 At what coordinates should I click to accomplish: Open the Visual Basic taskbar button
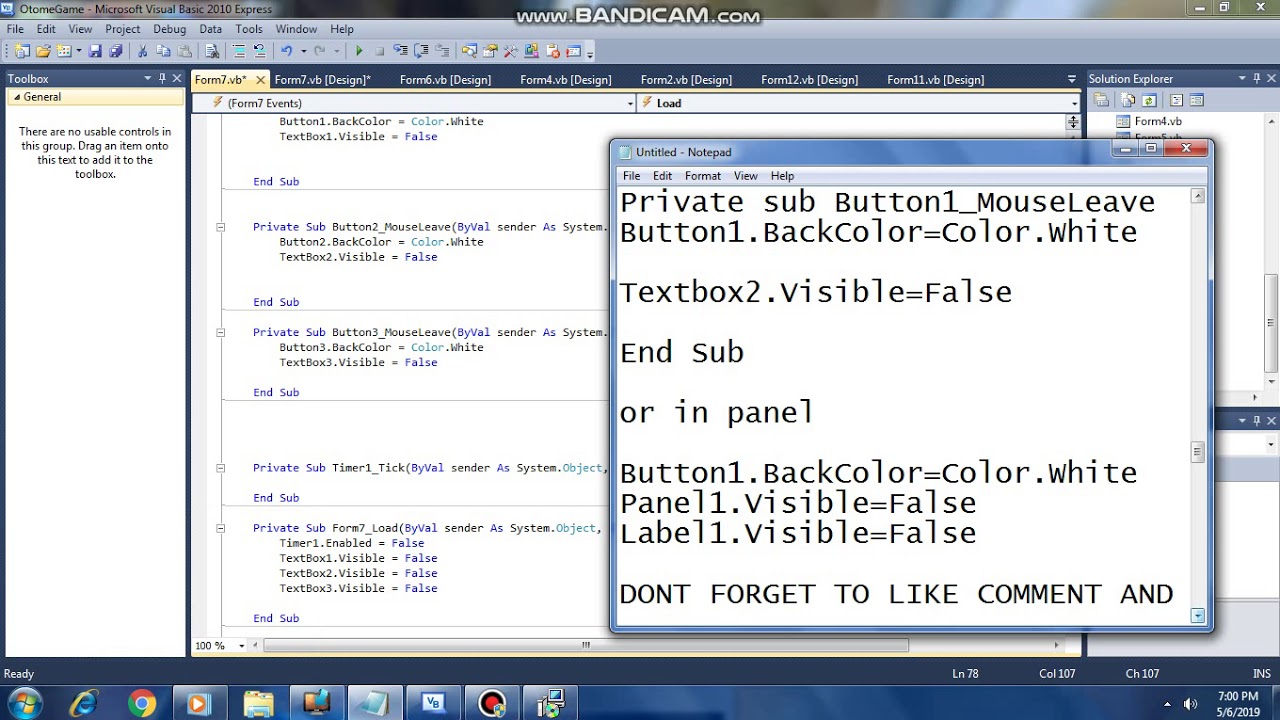tap(433, 704)
